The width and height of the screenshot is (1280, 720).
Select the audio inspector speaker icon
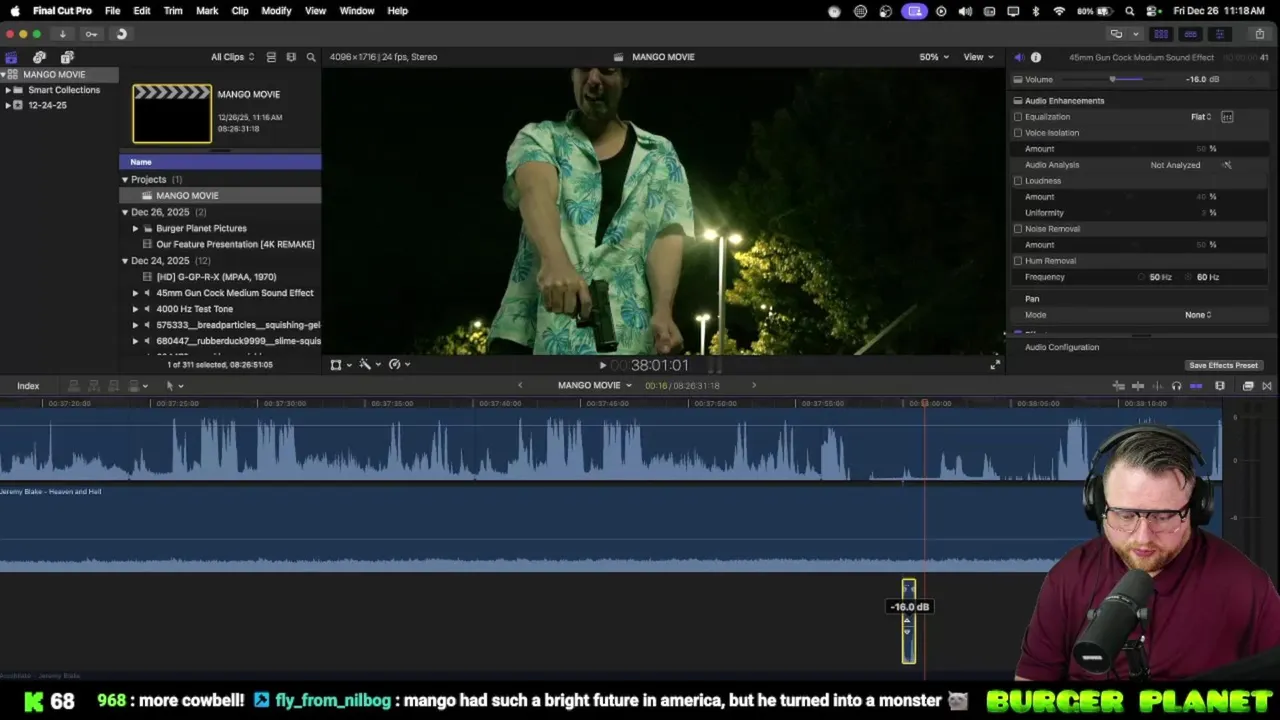pyautogui.click(x=1018, y=57)
